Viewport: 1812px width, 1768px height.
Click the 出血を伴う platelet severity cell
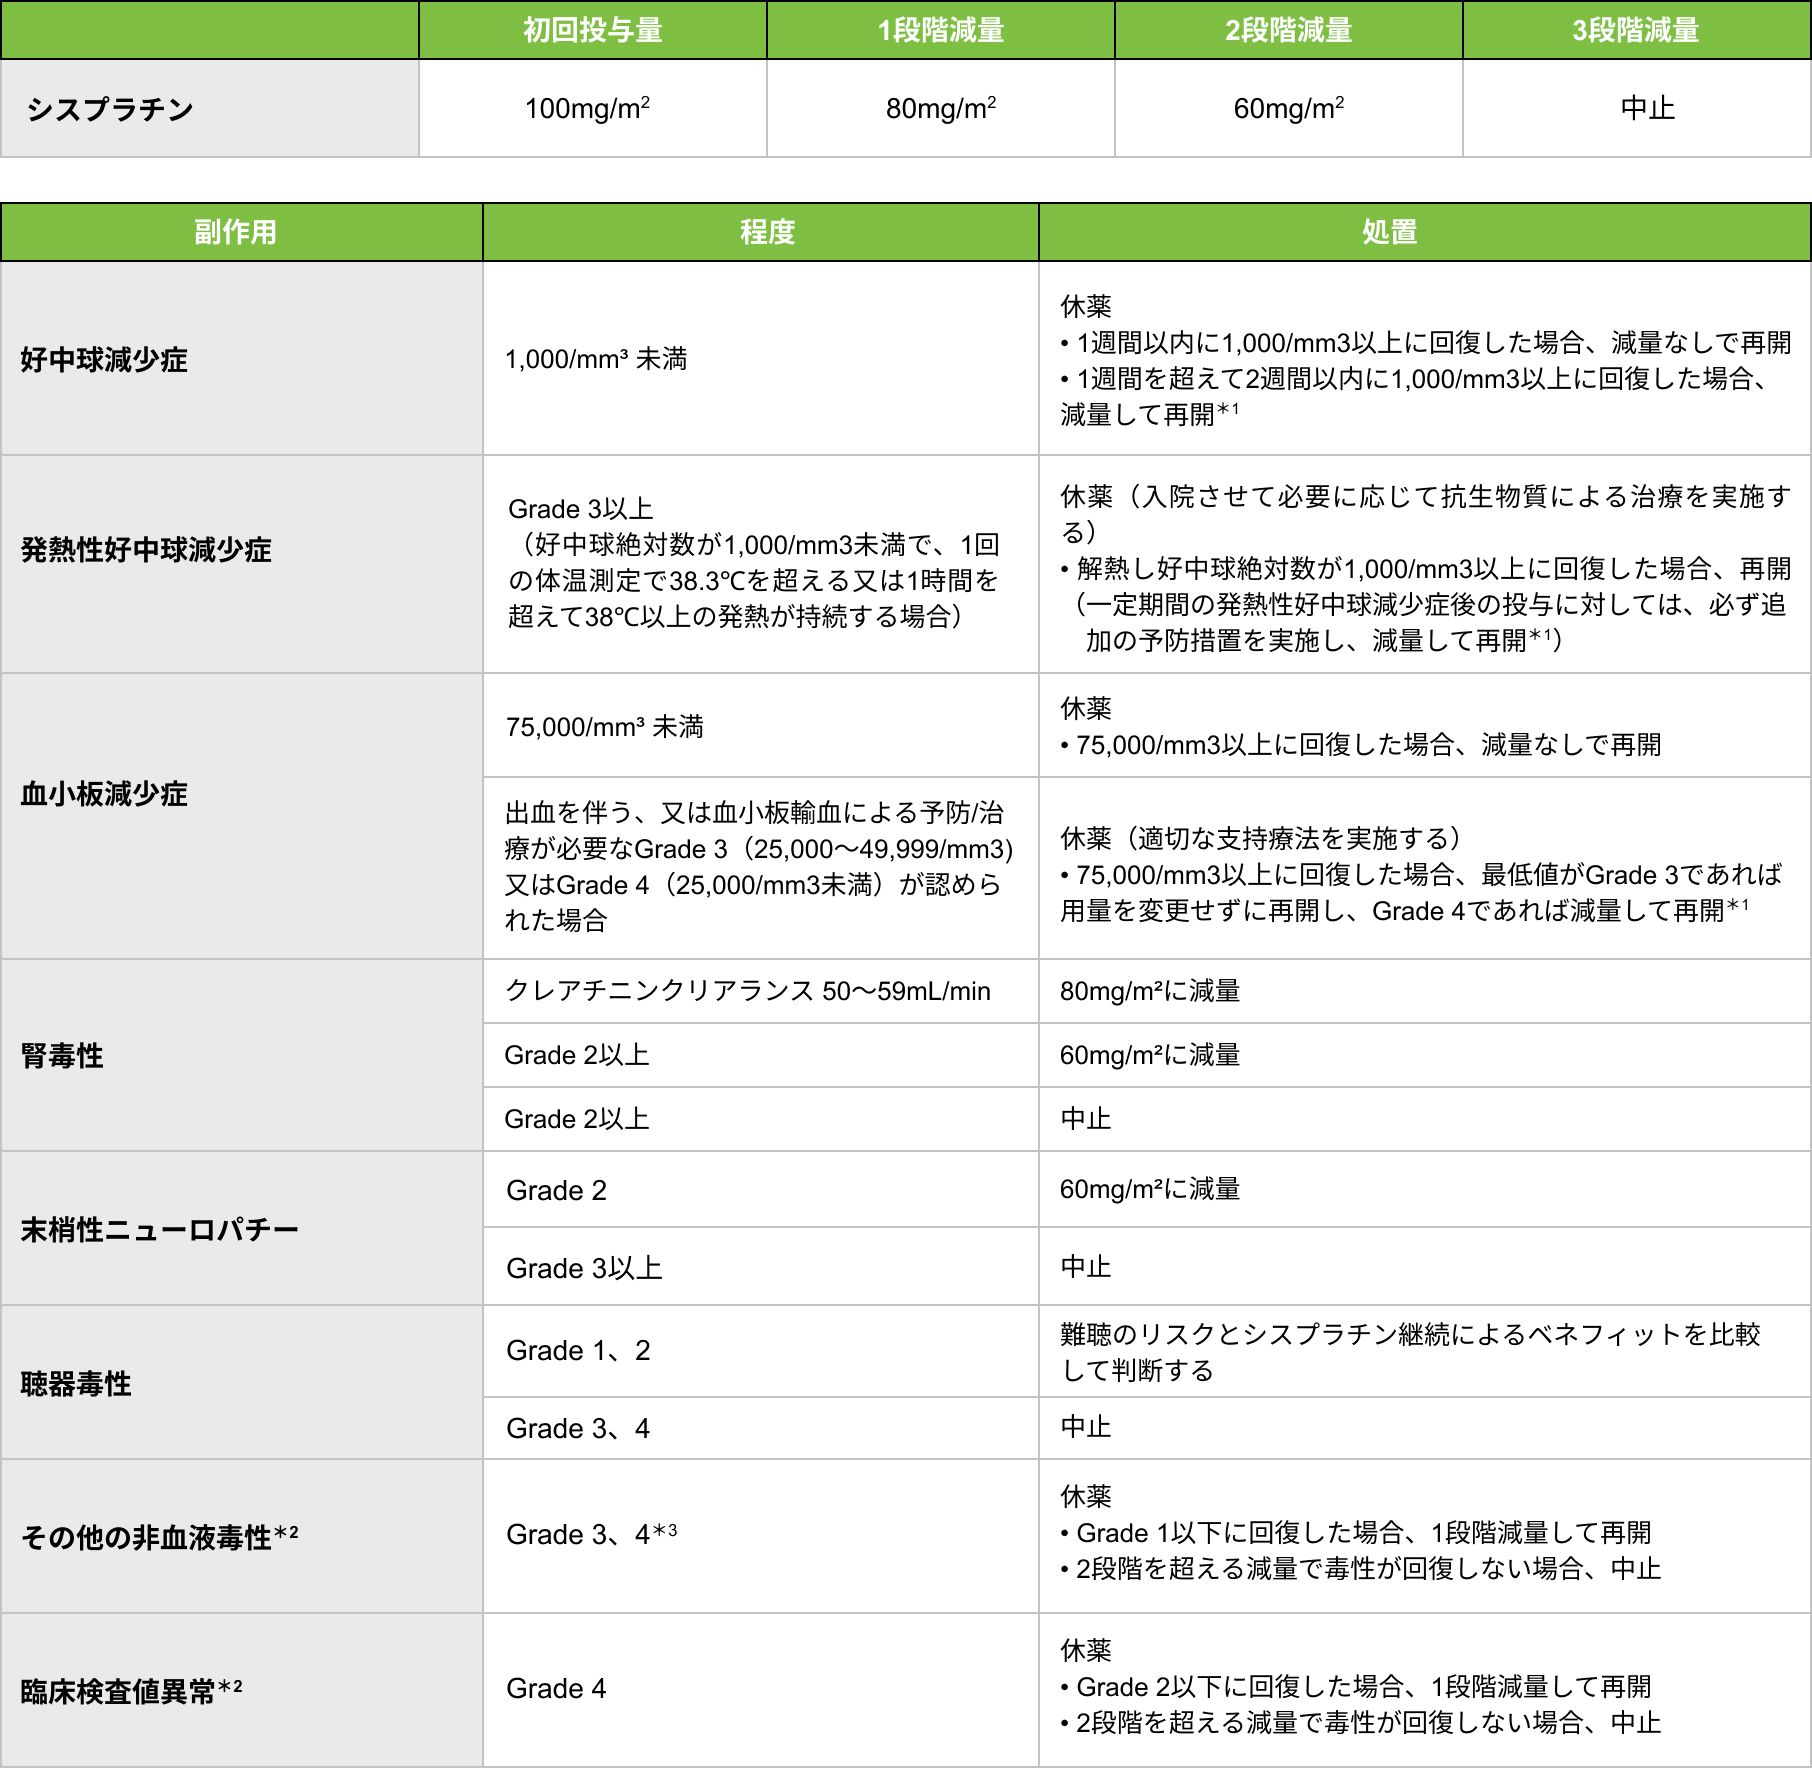pyautogui.click(x=760, y=868)
